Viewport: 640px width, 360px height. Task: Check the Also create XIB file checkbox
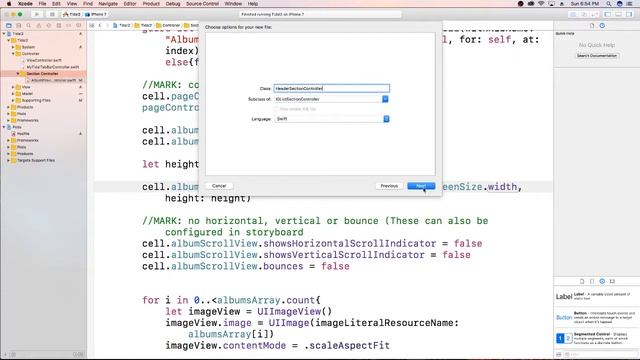pos(276,109)
